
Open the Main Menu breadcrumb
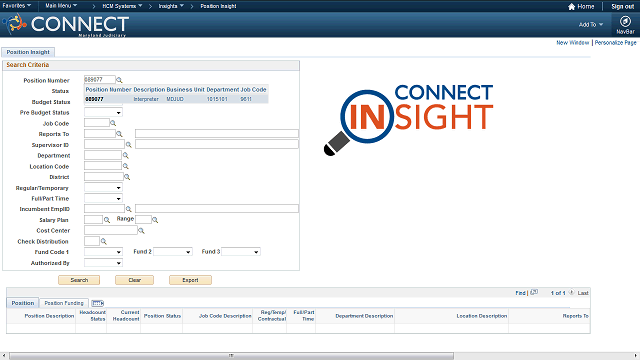61,6
